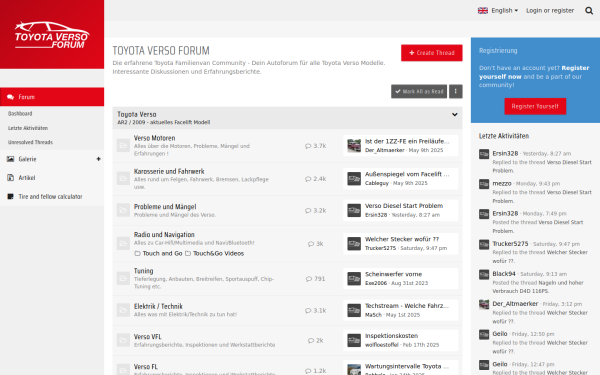The image size is (600, 375).
Task: Click wolfloestoffel avatar in Verso VFL row
Action: (354, 340)
